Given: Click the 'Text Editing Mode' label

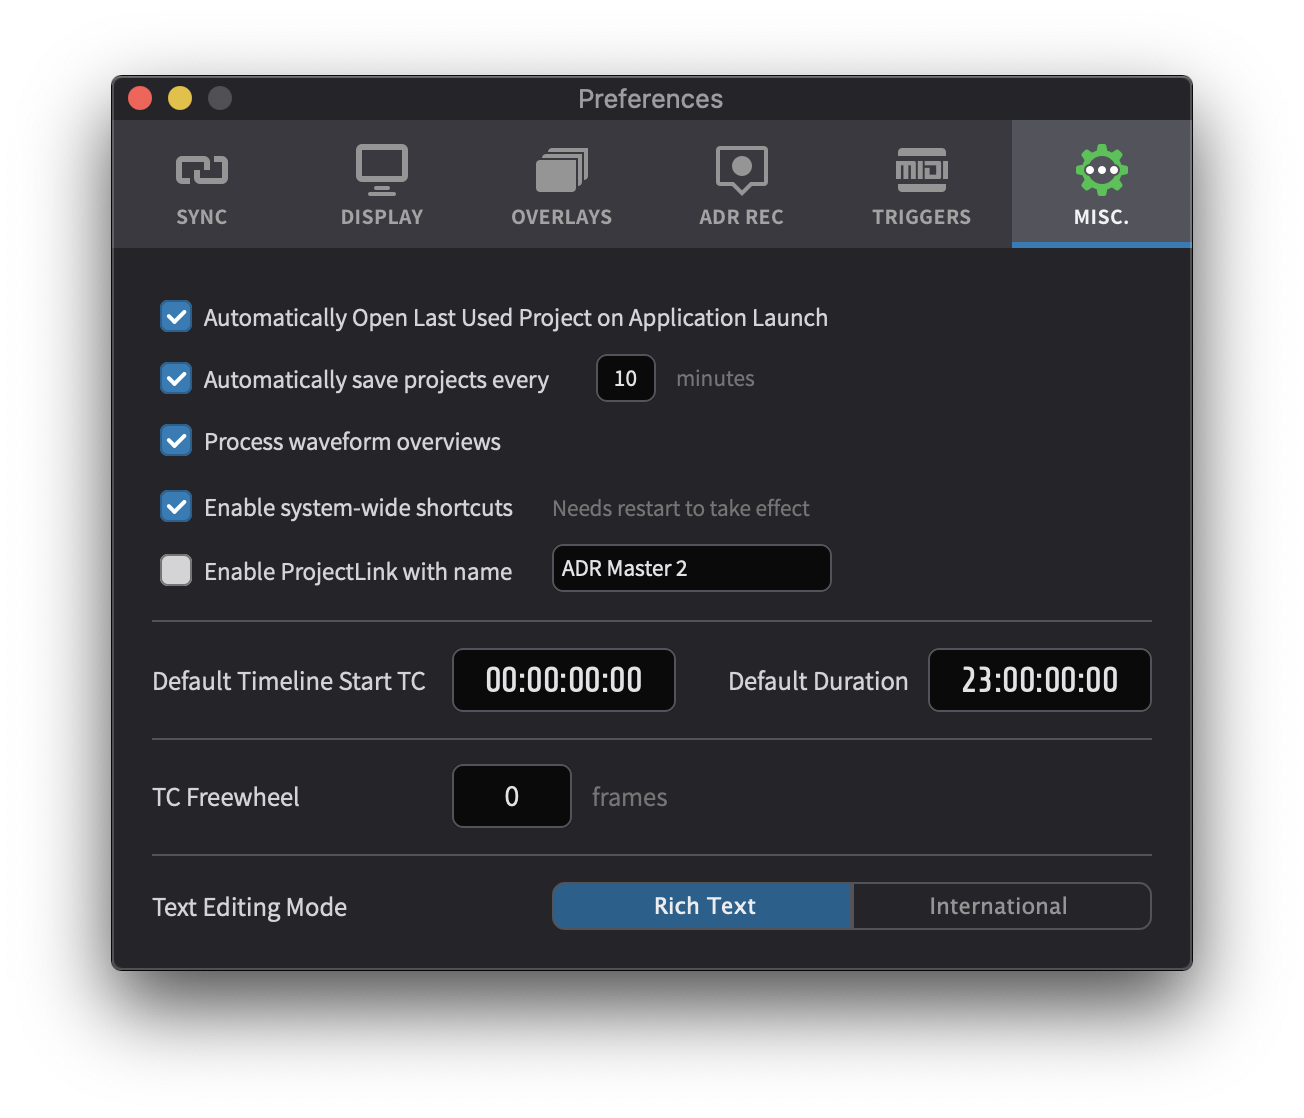Looking at the screenshot, I should click(x=250, y=907).
